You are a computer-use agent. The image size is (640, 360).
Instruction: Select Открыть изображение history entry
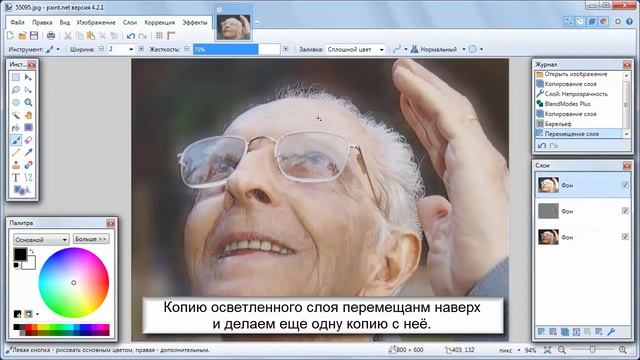click(x=578, y=74)
